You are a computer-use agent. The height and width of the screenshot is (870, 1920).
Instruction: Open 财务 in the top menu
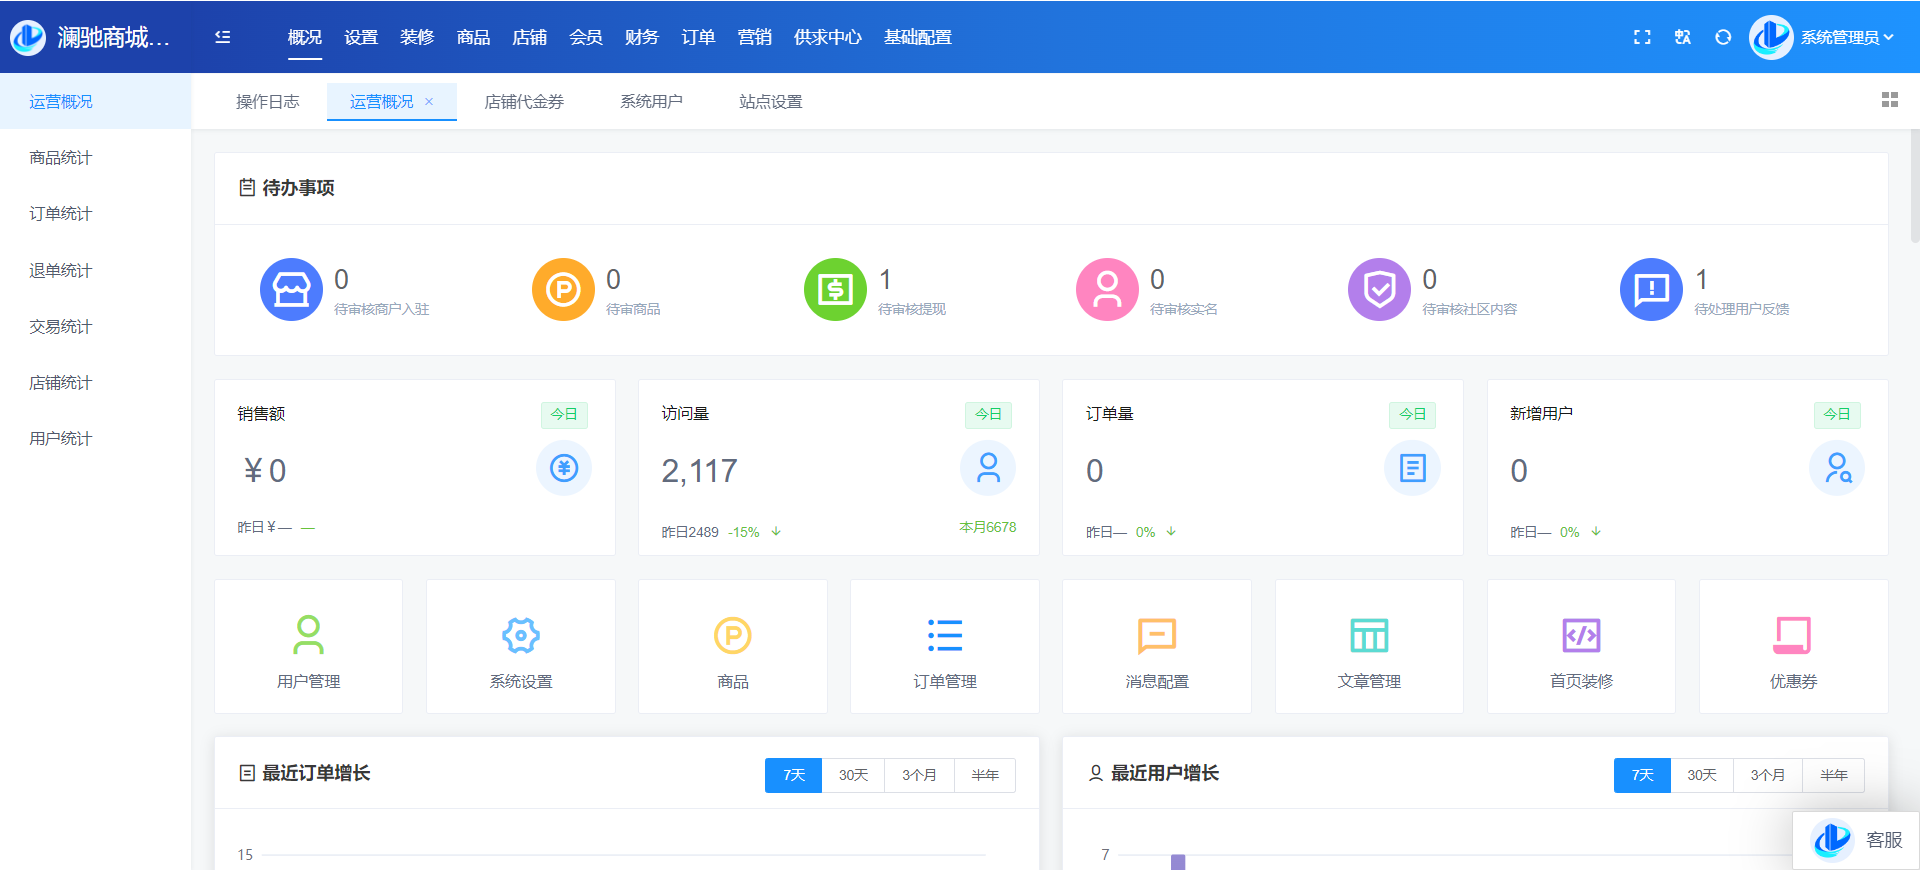pyautogui.click(x=641, y=37)
